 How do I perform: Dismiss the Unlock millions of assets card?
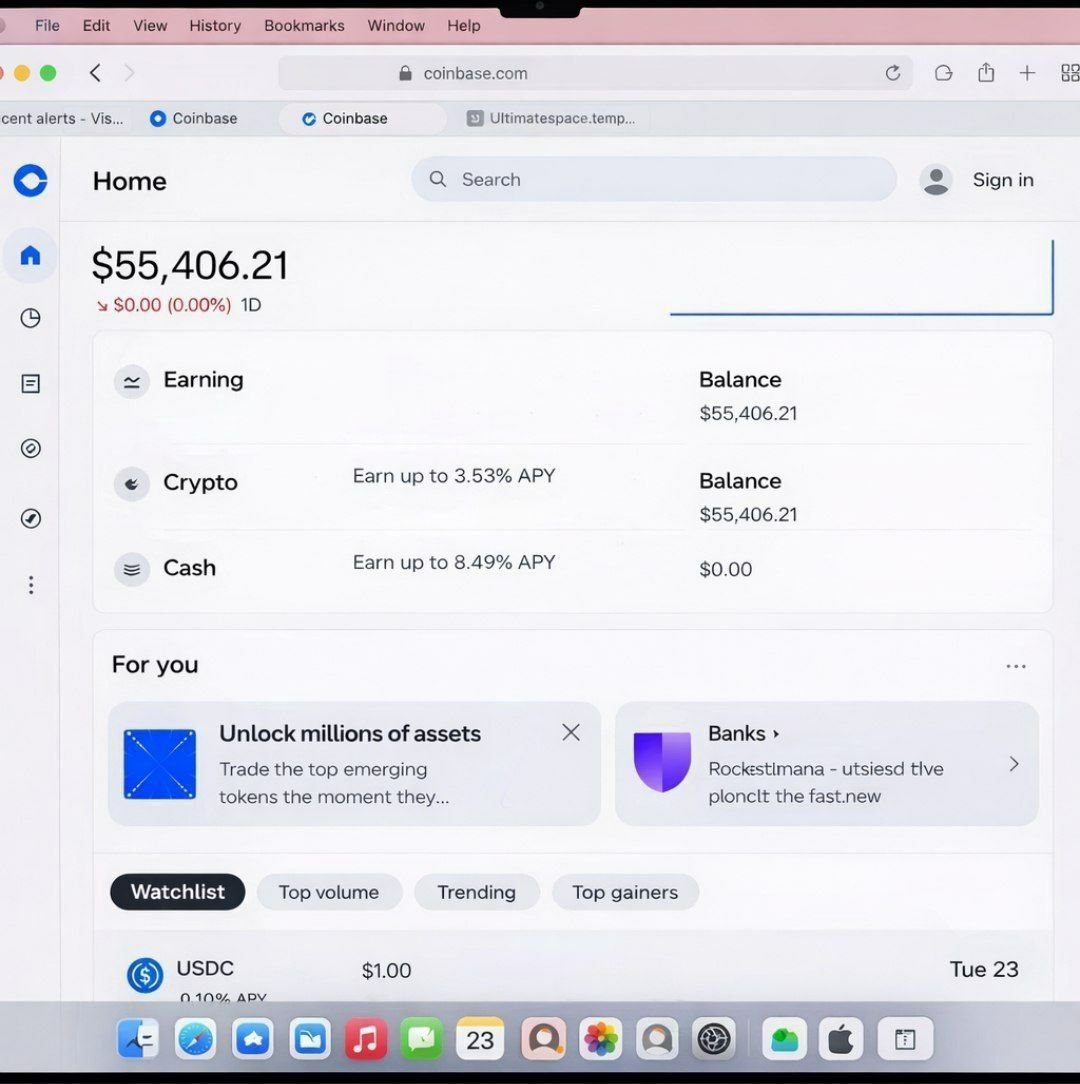(571, 732)
